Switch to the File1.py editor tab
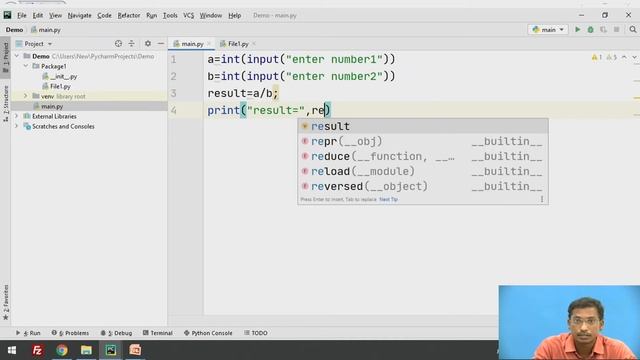This screenshot has height=360, width=640. click(238, 44)
